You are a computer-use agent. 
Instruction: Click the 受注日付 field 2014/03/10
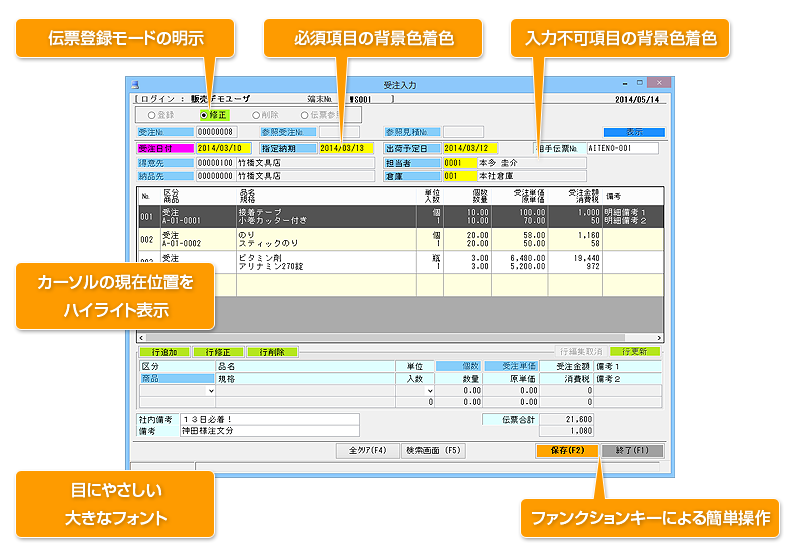click(224, 148)
